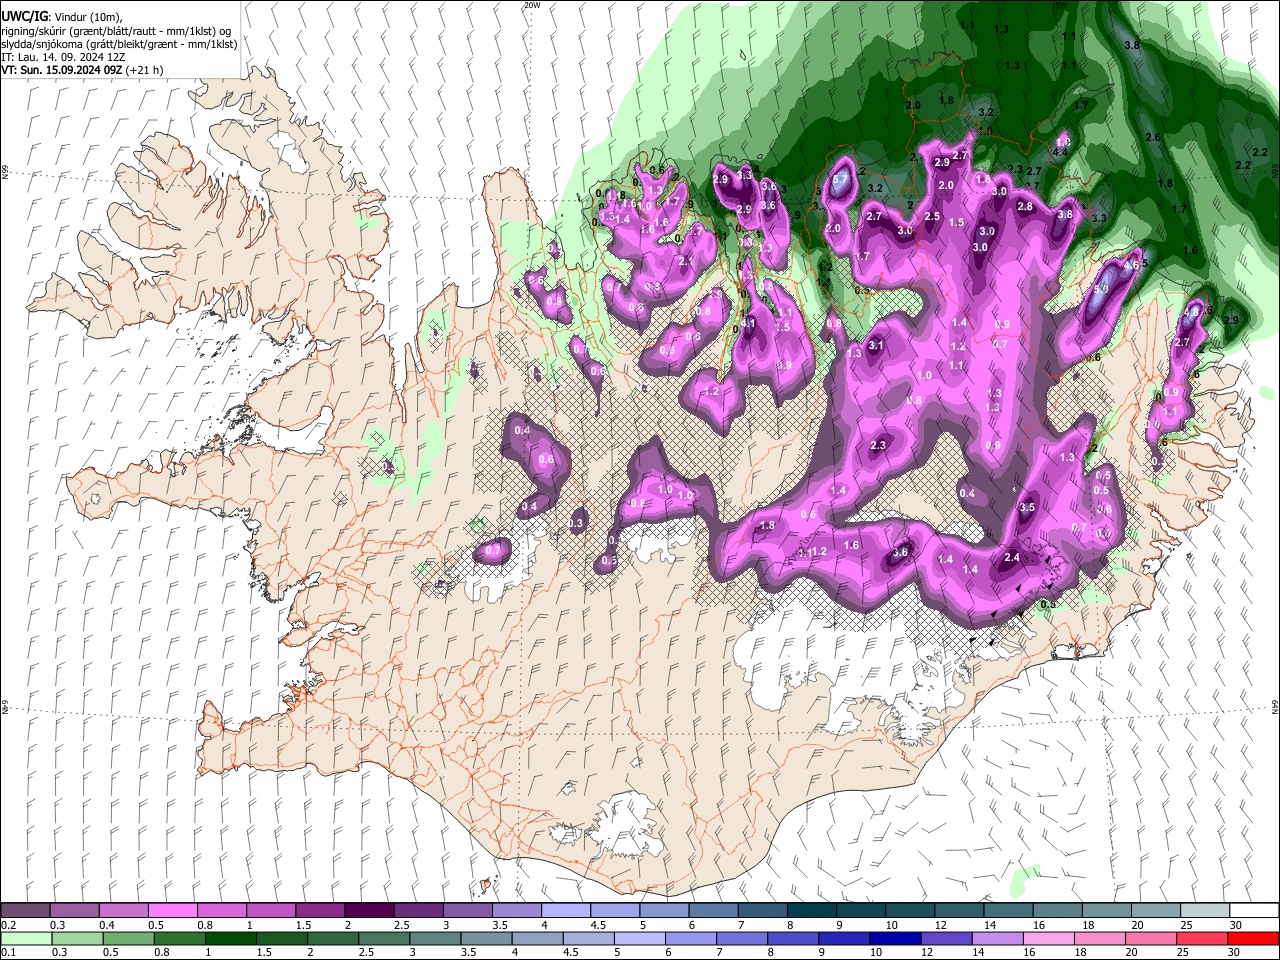Select the rain legend swatch for 0.5–0.8 mm
Image resolution: width=1280 pixels, height=960 pixels.
[128, 938]
